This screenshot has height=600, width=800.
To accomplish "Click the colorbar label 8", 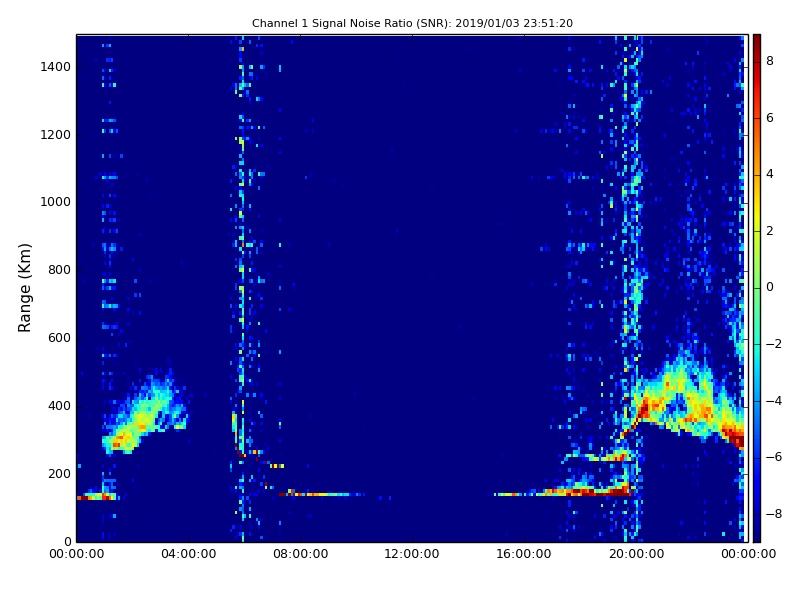I will [x=770, y=61].
